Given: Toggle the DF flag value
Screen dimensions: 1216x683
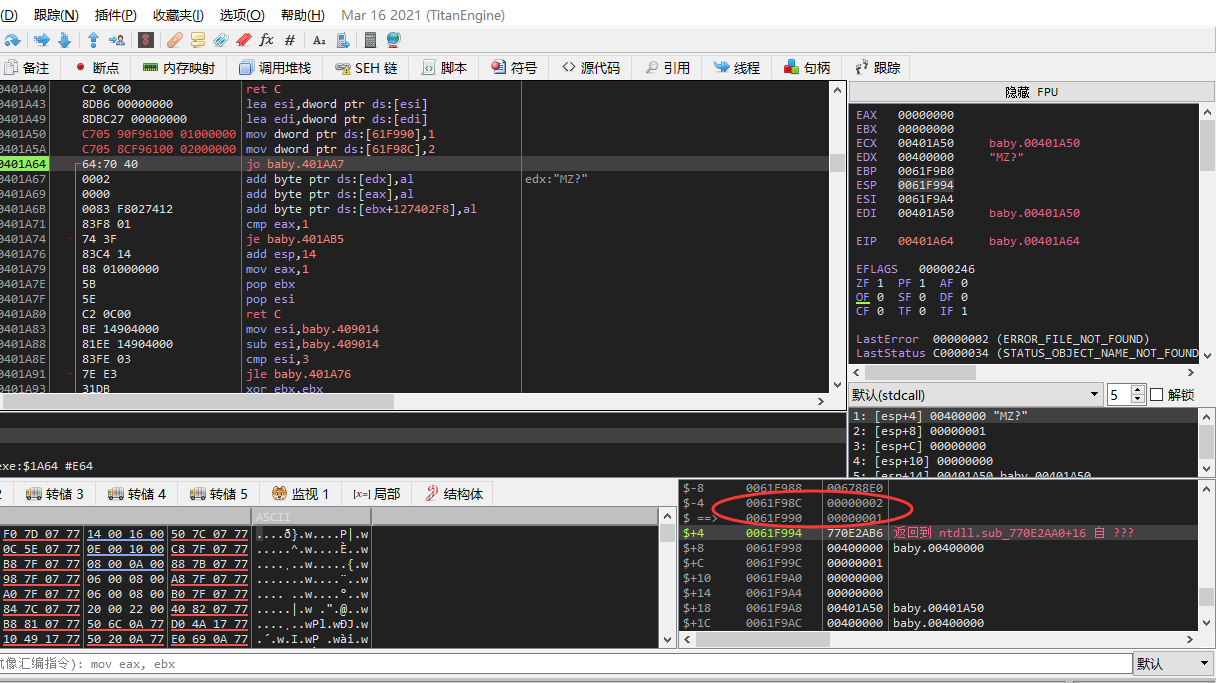Looking at the screenshot, I should tap(964, 297).
